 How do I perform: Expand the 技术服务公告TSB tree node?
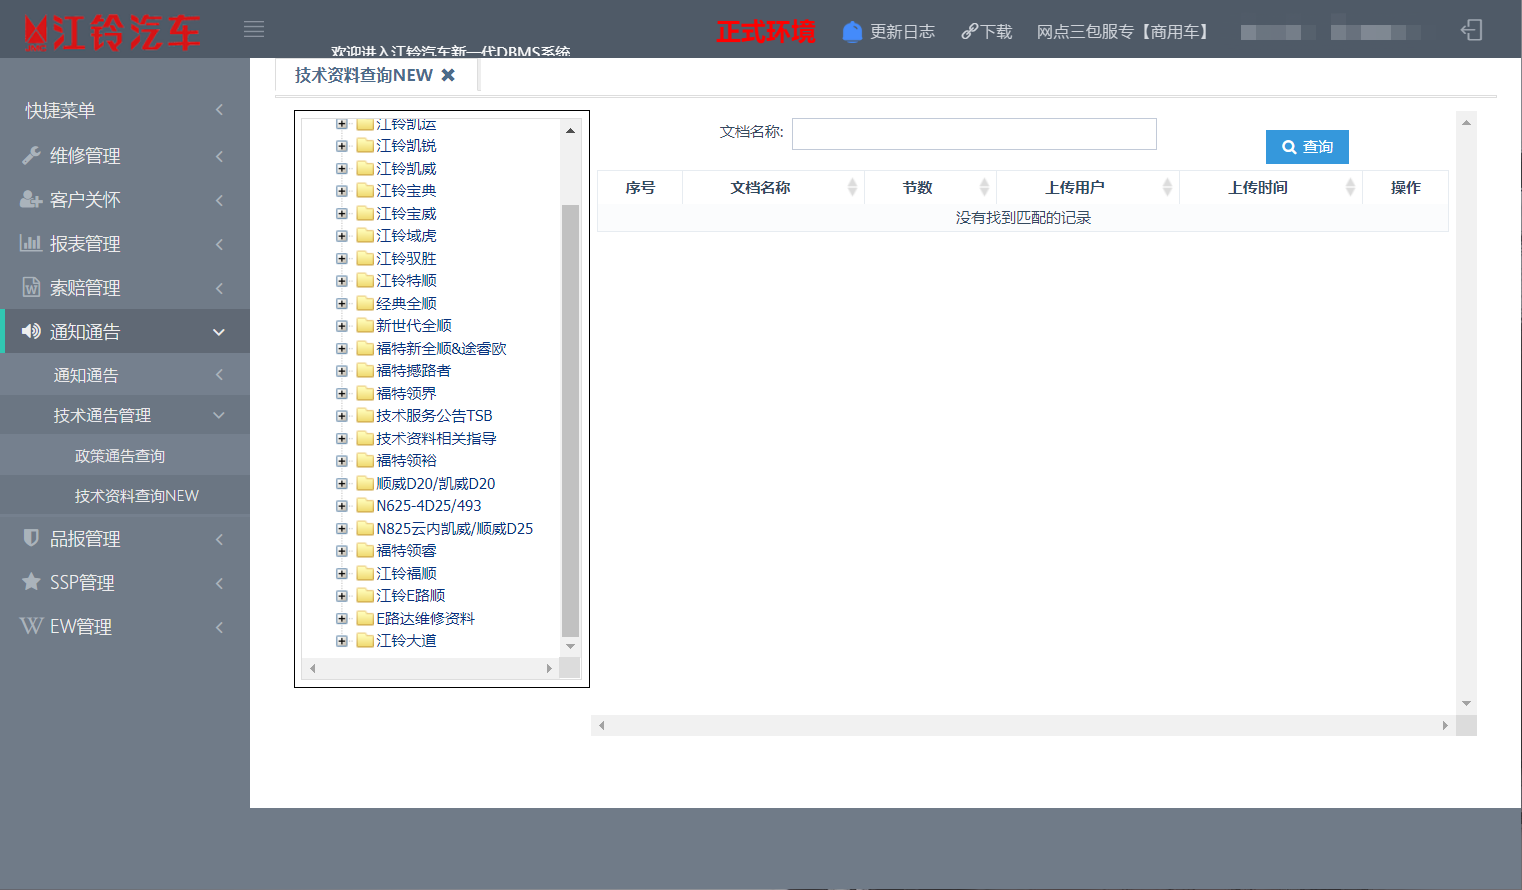[342, 416]
